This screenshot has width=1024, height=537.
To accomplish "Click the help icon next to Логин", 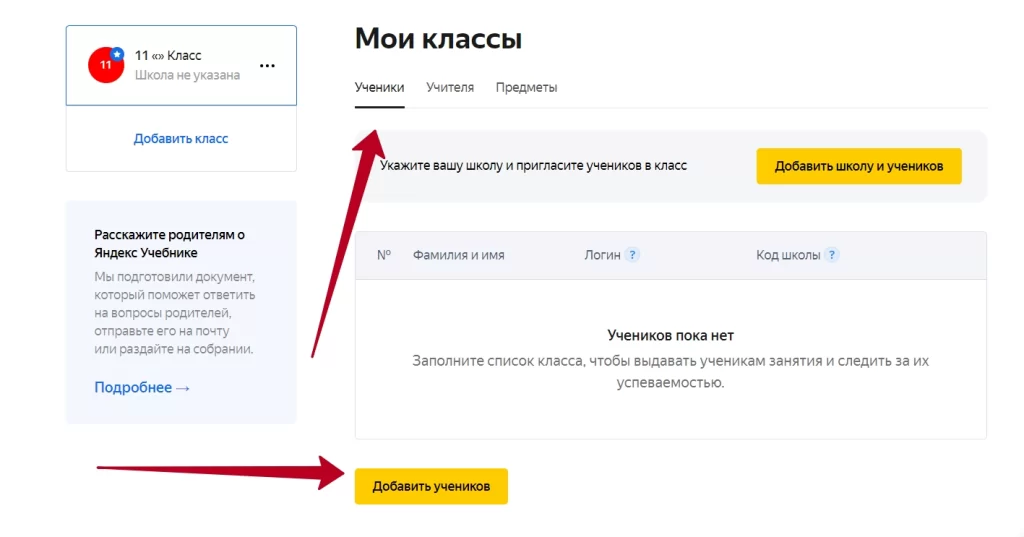I will coord(632,255).
